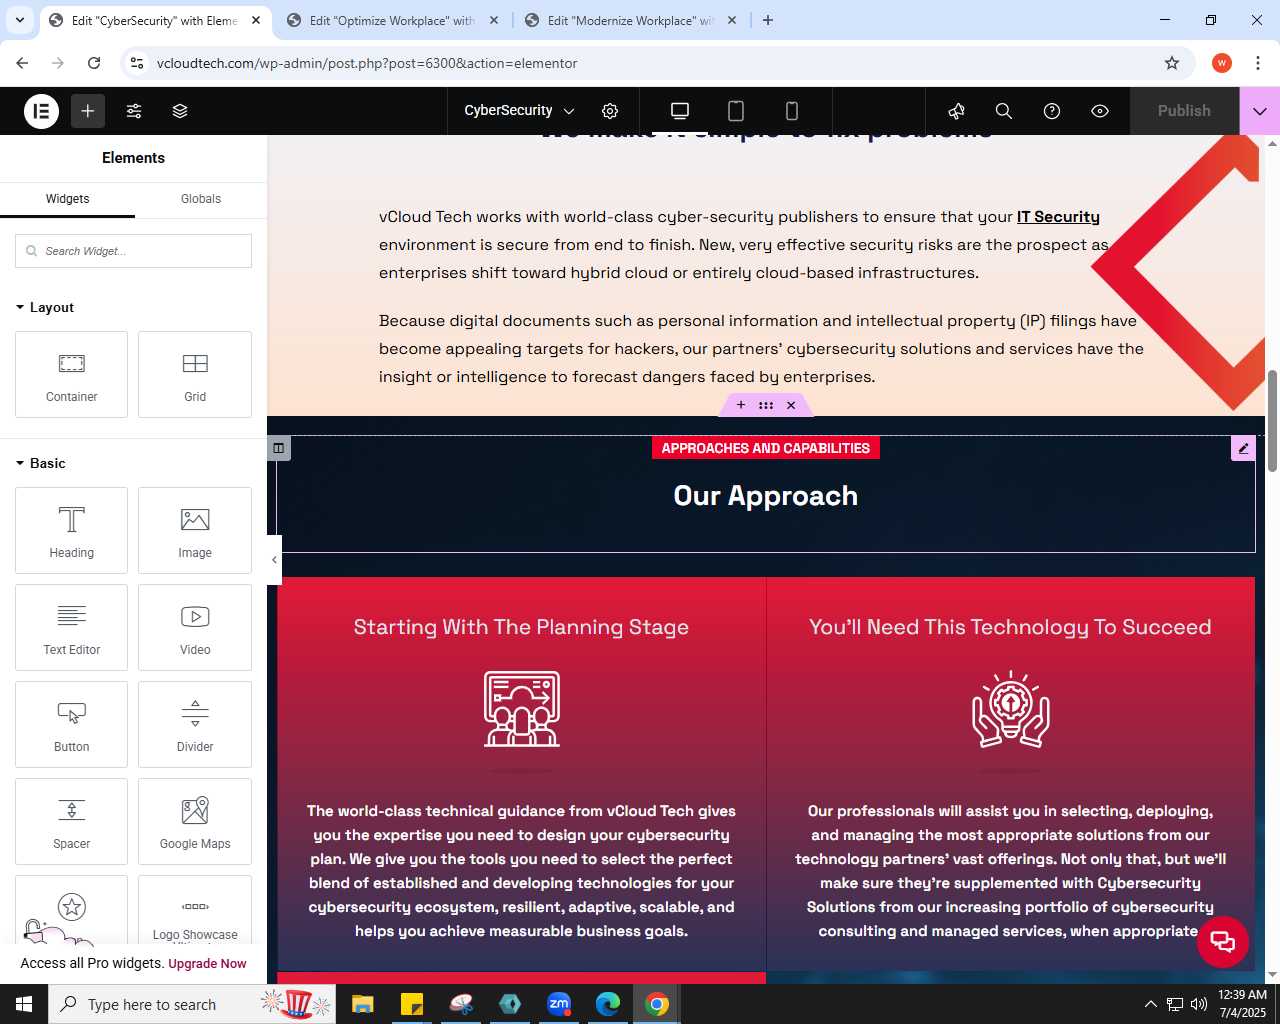This screenshot has height=1024, width=1280.
Task: Open What's New megaphone icon
Action: click(956, 111)
